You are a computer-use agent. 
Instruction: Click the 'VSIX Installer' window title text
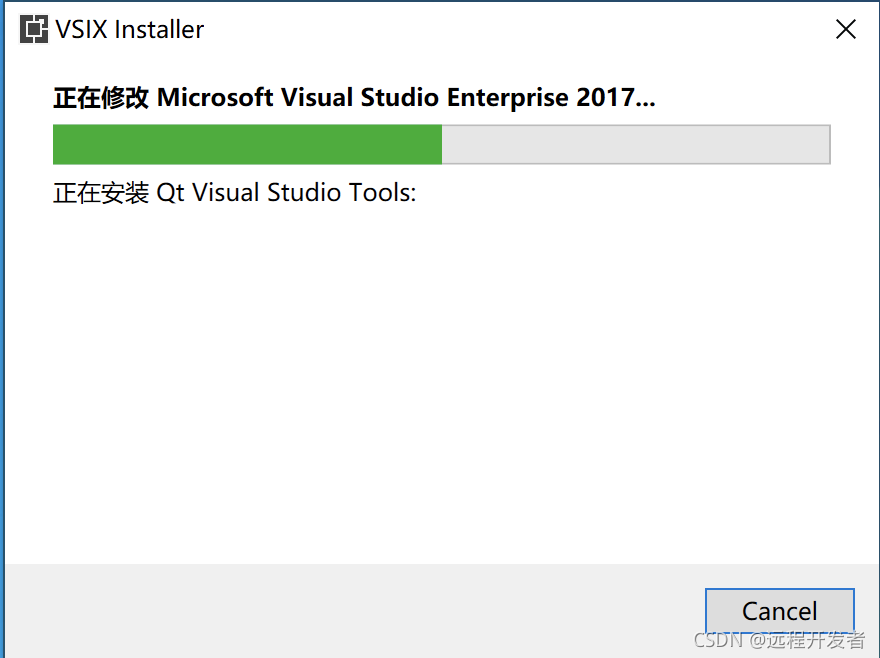(x=130, y=29)
